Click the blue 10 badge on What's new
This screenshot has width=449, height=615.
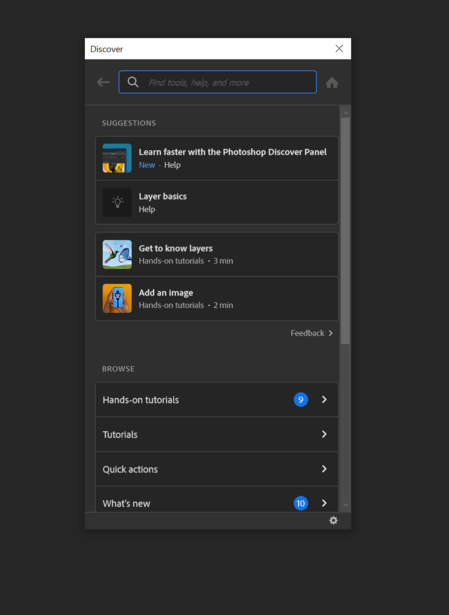pyautogui.click(x=301, y=503)
